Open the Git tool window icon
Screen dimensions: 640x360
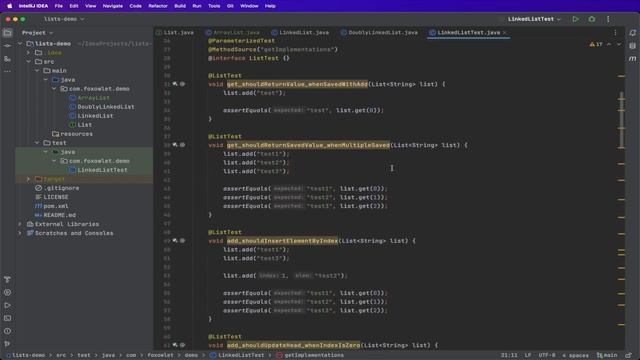[7, 344]
